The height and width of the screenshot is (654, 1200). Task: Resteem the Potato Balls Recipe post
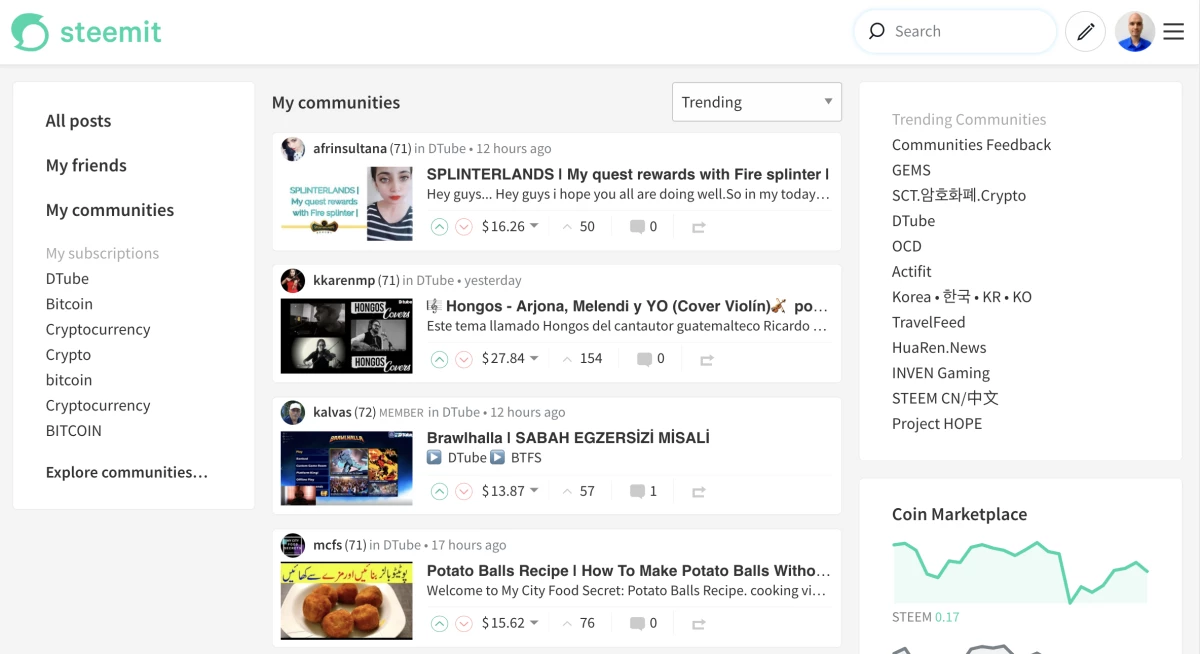pyautogui.click(x=698, y=624)
